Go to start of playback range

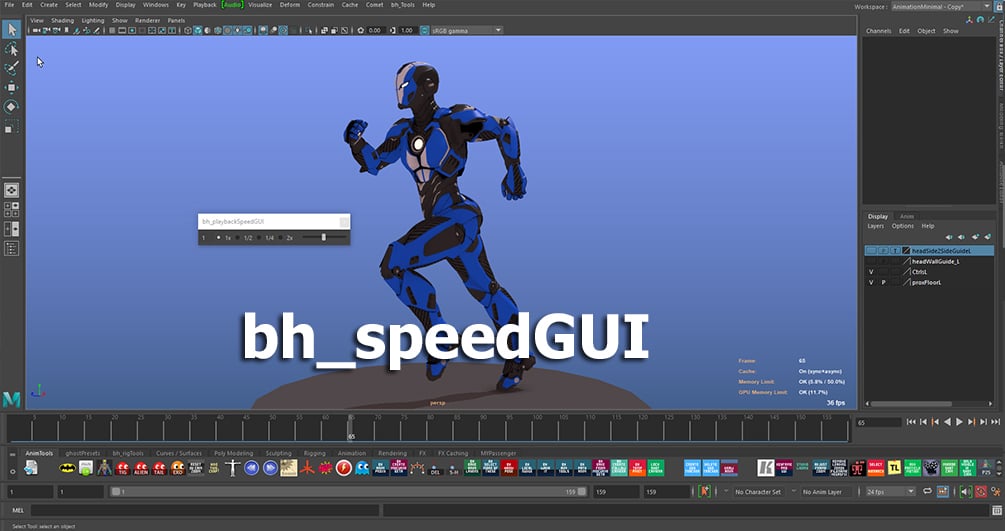(911, 422)
